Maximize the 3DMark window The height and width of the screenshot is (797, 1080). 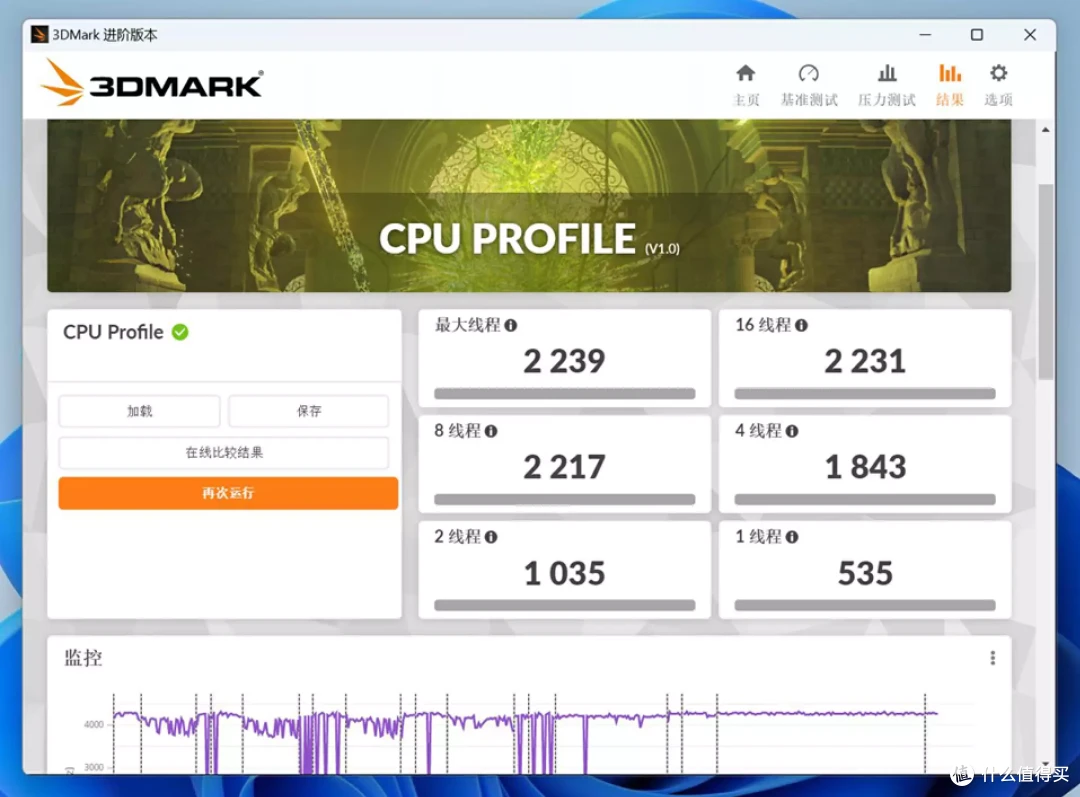(977, 34)
